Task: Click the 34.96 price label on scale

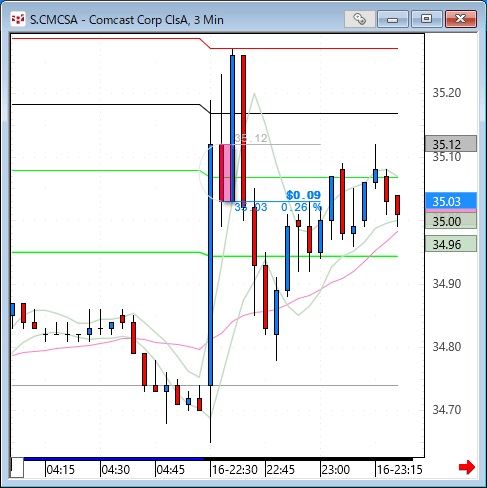Action: tap(451, 244)
